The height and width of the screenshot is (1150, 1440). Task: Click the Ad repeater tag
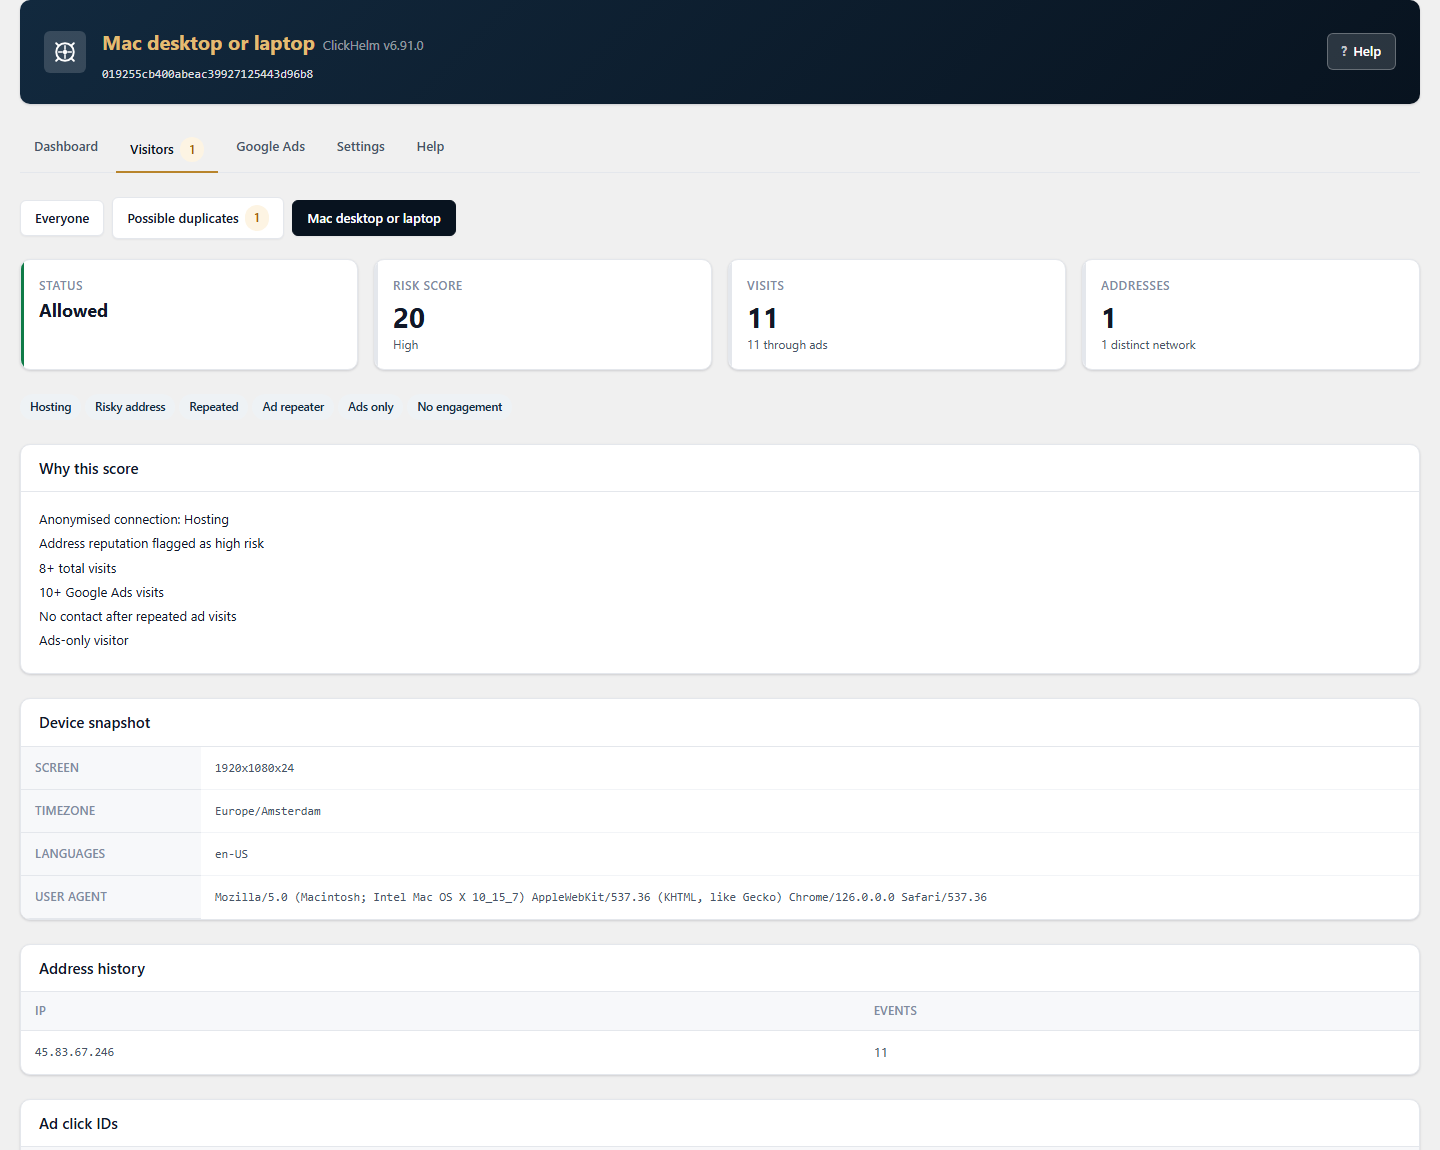(293, 407)
